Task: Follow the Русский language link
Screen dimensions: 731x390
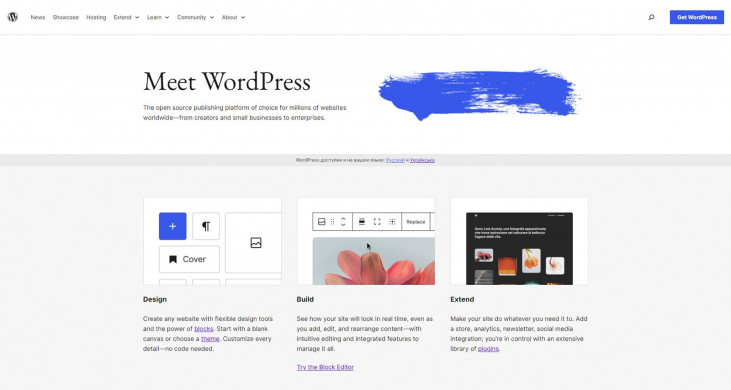Action: (x=395, y=160)
